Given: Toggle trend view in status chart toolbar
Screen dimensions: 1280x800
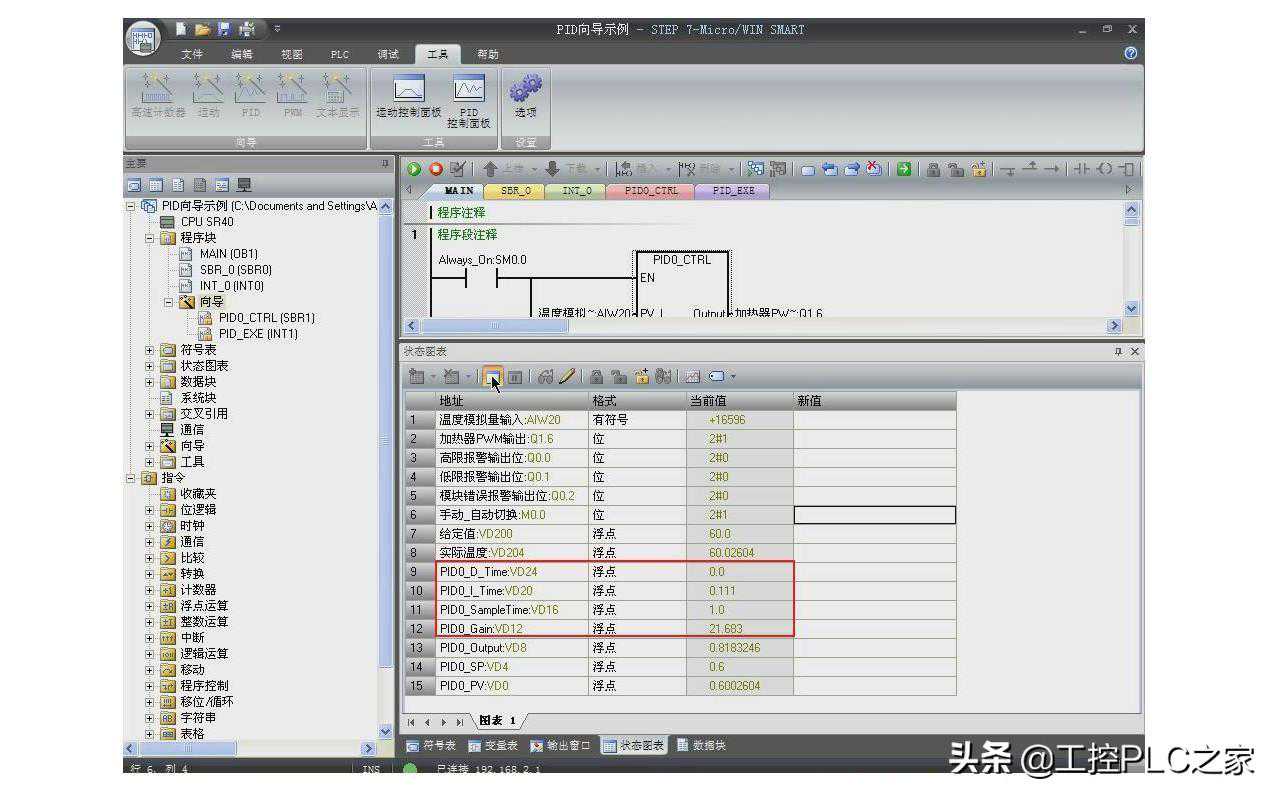Looking at the screenshot, I should point(693,377).
